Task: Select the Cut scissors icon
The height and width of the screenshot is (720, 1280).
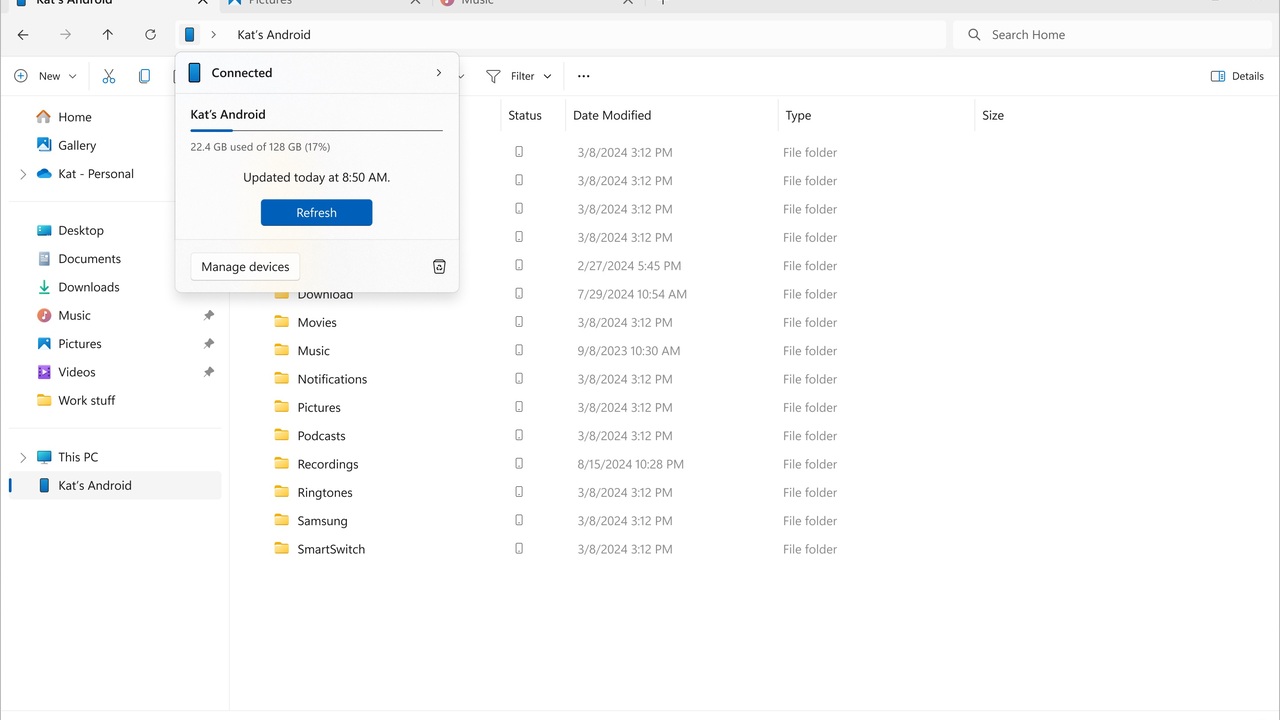Action: click(108, 75)
